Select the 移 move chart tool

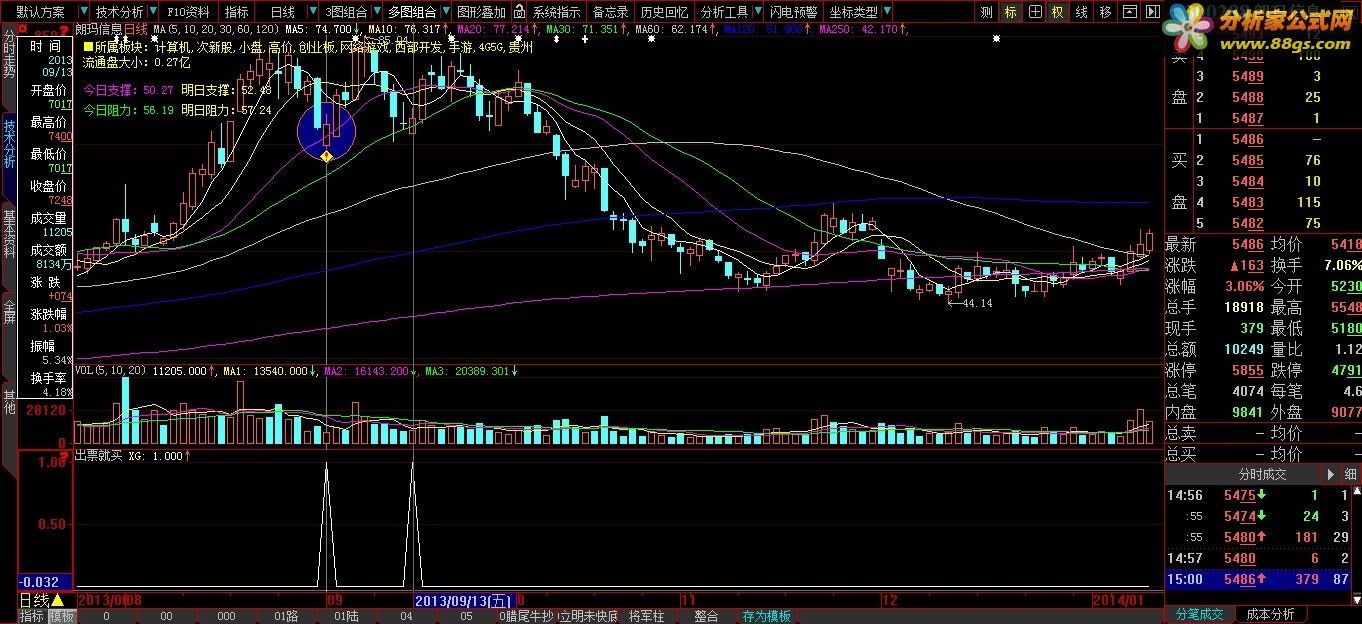point(1105,12)
